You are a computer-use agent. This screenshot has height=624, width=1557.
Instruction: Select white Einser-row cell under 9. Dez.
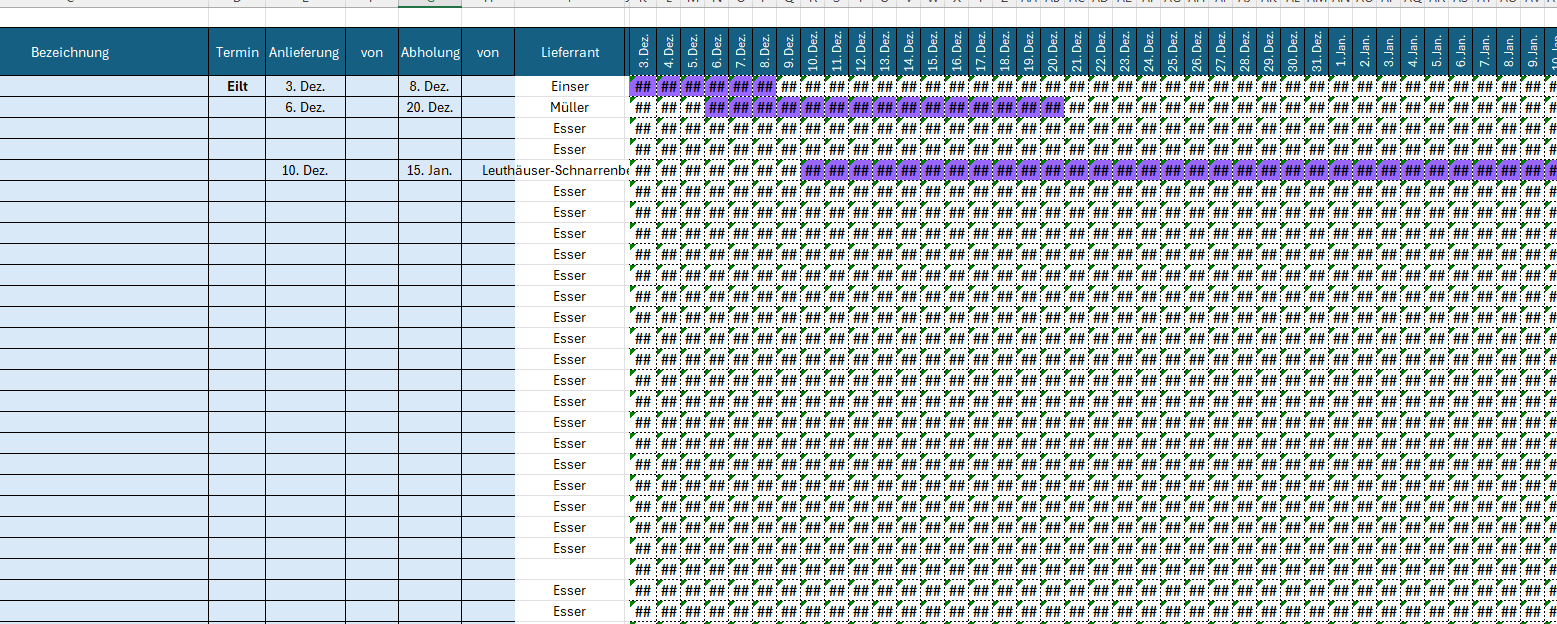(788, 86)
